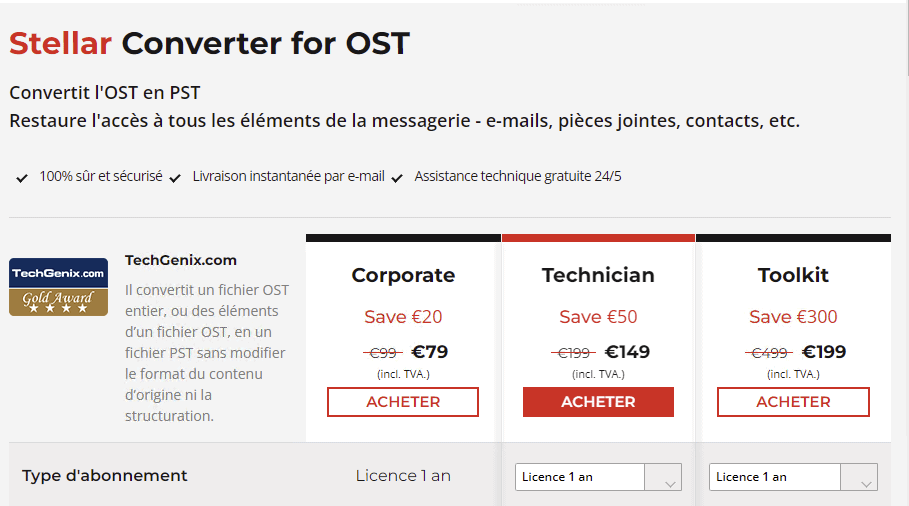
Task: Click the TechGenix.com reviewer name
Action: (181, 260)
